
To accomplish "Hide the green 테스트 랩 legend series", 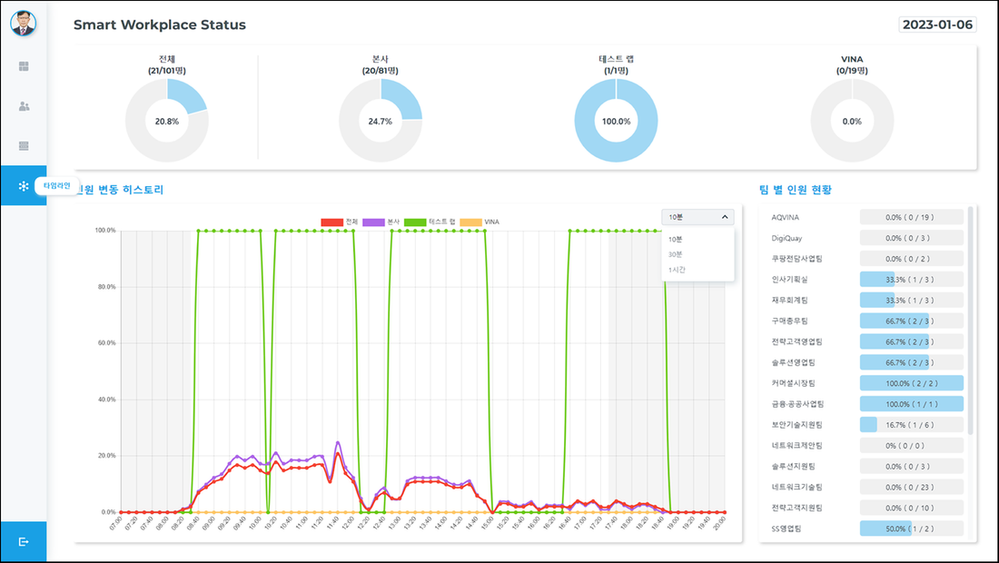I will click(424, 221).
